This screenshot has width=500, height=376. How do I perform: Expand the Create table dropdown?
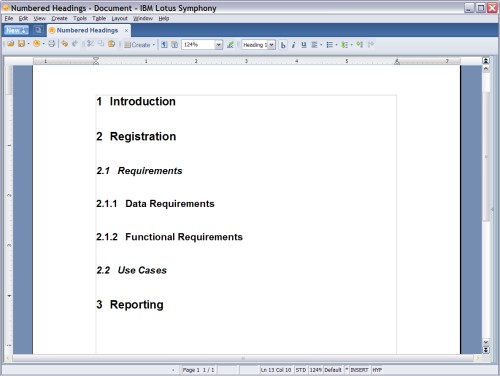[x=154, y=45]
